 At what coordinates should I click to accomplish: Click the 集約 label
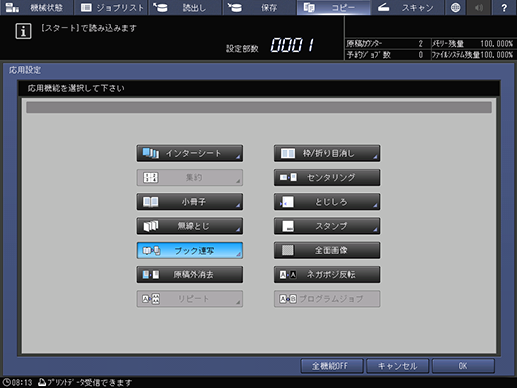pos(194,178)
